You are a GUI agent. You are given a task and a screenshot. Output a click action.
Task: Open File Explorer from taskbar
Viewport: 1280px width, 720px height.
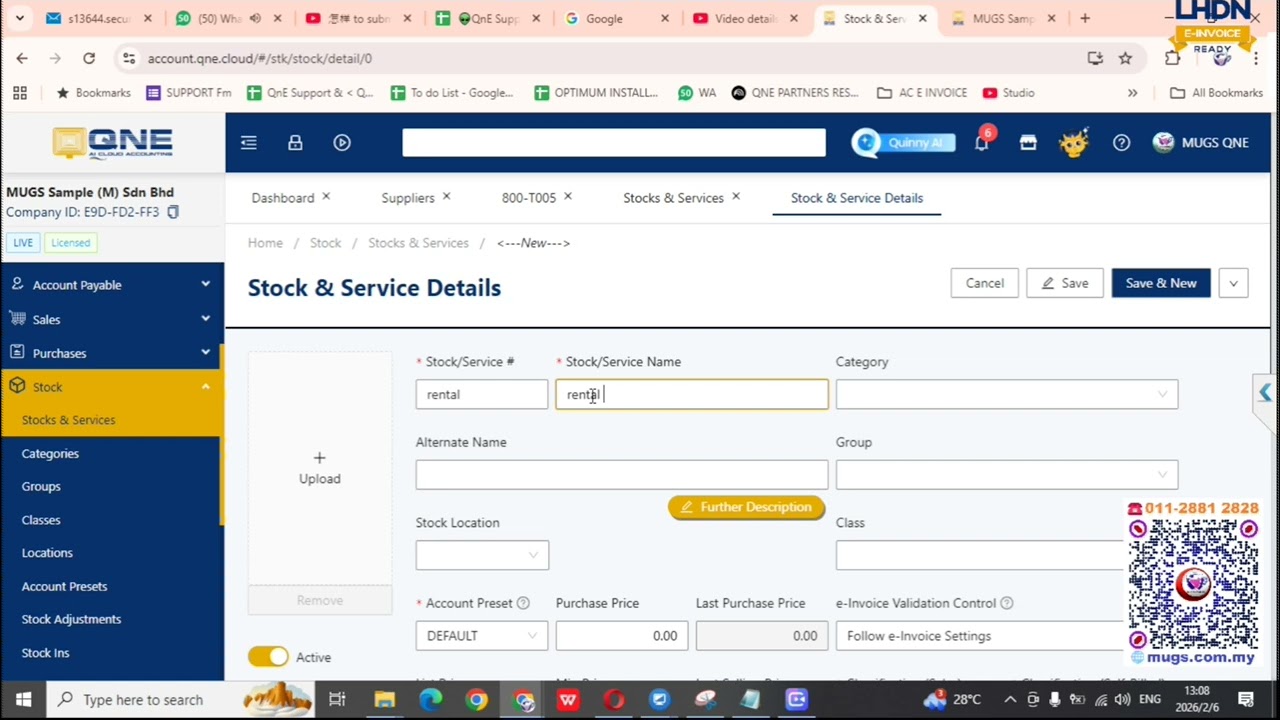[x=384, y=699]
